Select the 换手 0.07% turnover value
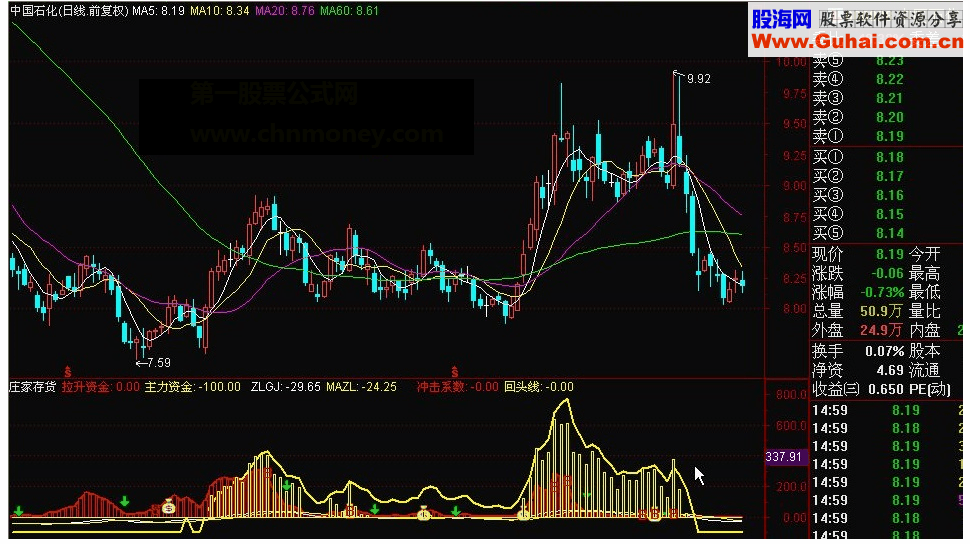970x544 pixels. [x=859, y=352]
